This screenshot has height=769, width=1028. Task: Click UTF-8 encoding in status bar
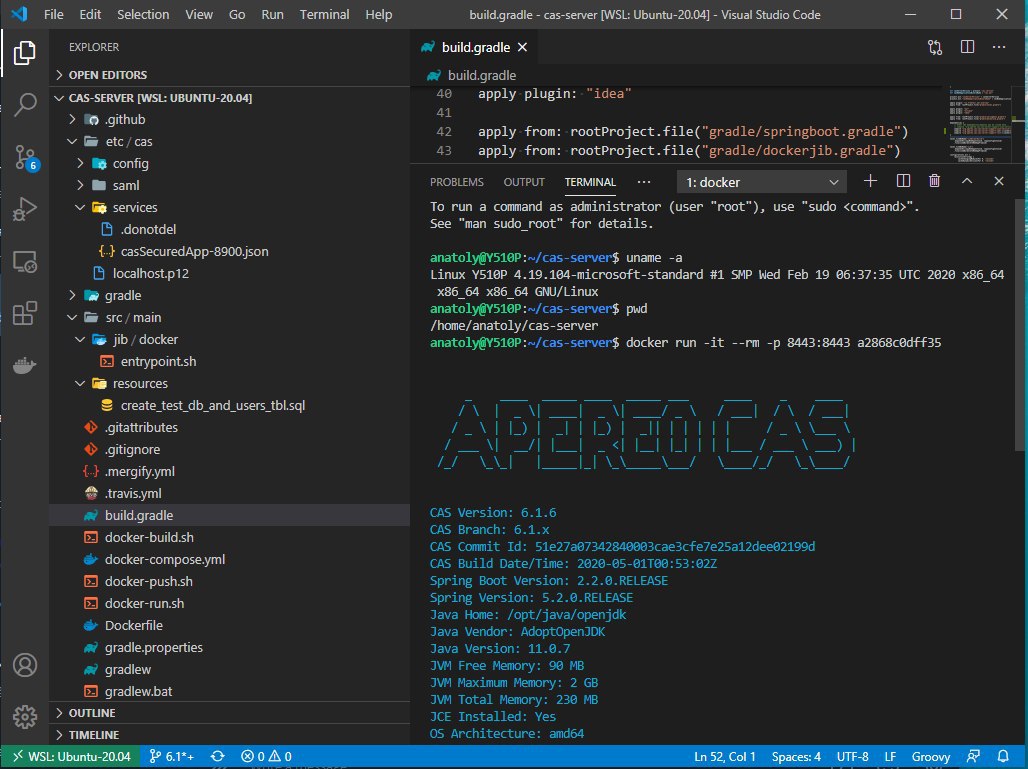(852, 757)
